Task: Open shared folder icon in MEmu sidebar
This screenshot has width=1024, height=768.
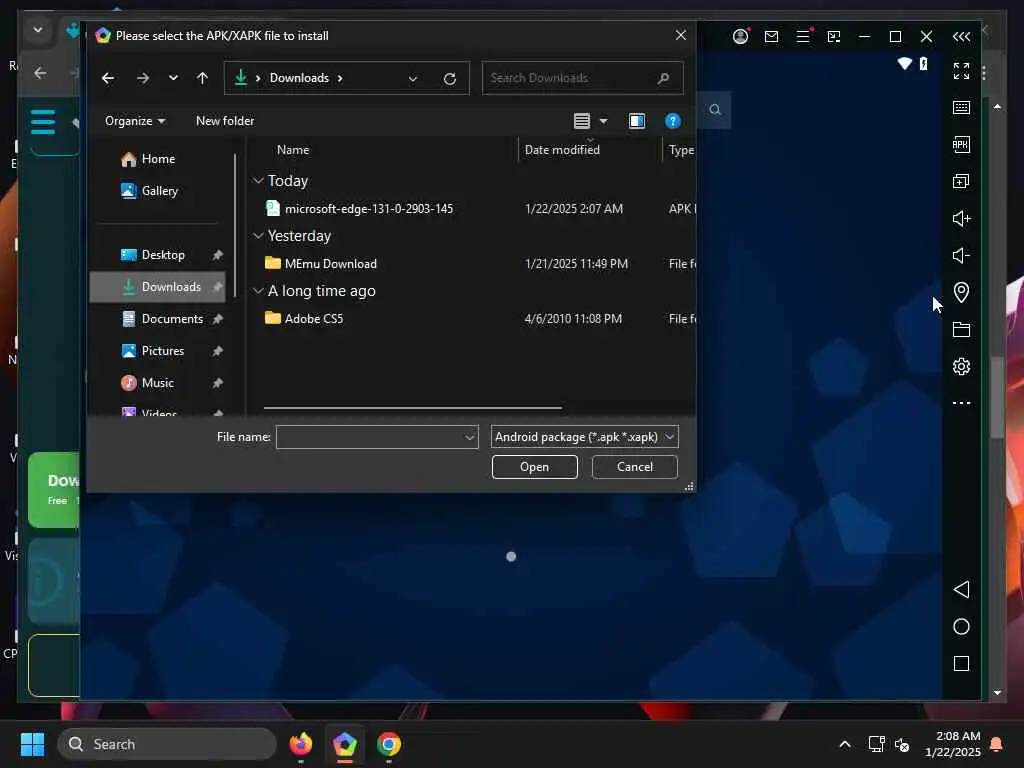Action: click(x=961, y=329)
